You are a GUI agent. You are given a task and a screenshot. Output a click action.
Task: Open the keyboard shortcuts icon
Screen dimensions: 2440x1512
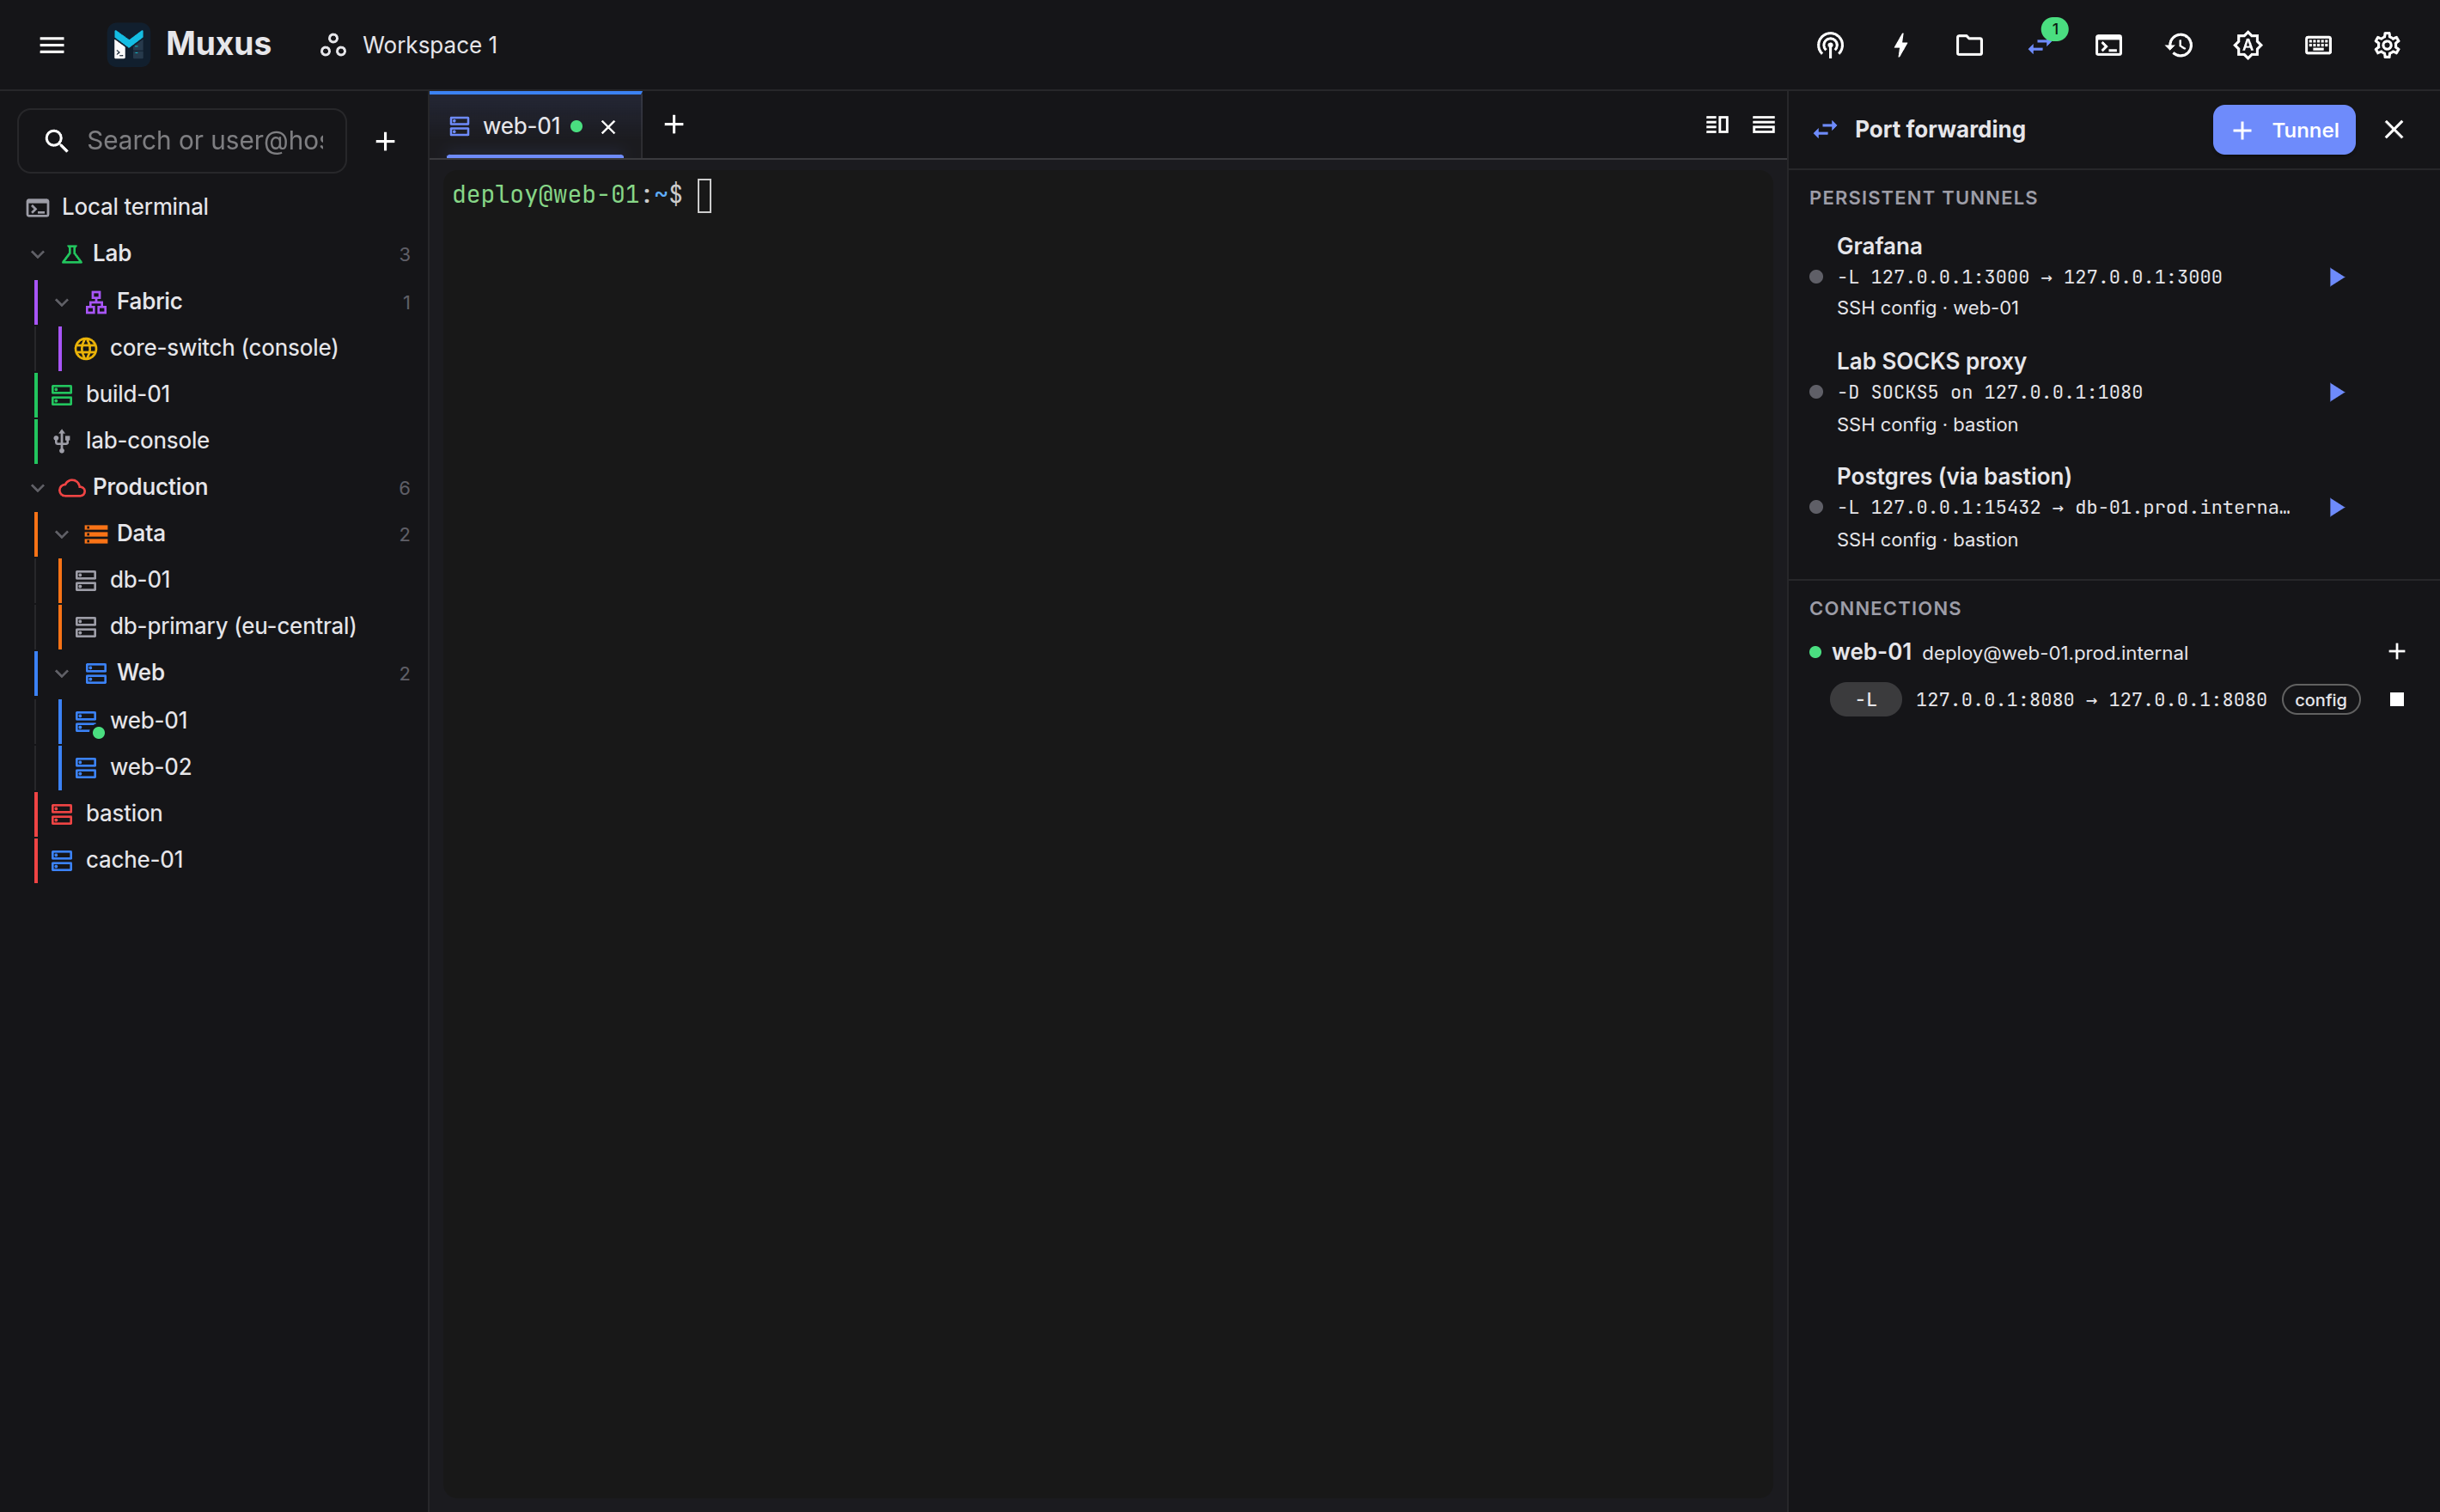2318,45
